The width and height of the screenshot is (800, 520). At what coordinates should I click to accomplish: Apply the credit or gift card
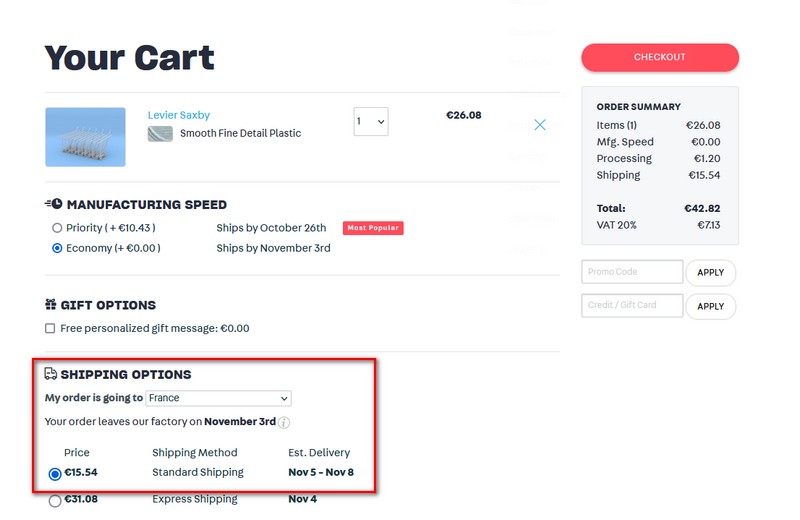click(710, 306)
